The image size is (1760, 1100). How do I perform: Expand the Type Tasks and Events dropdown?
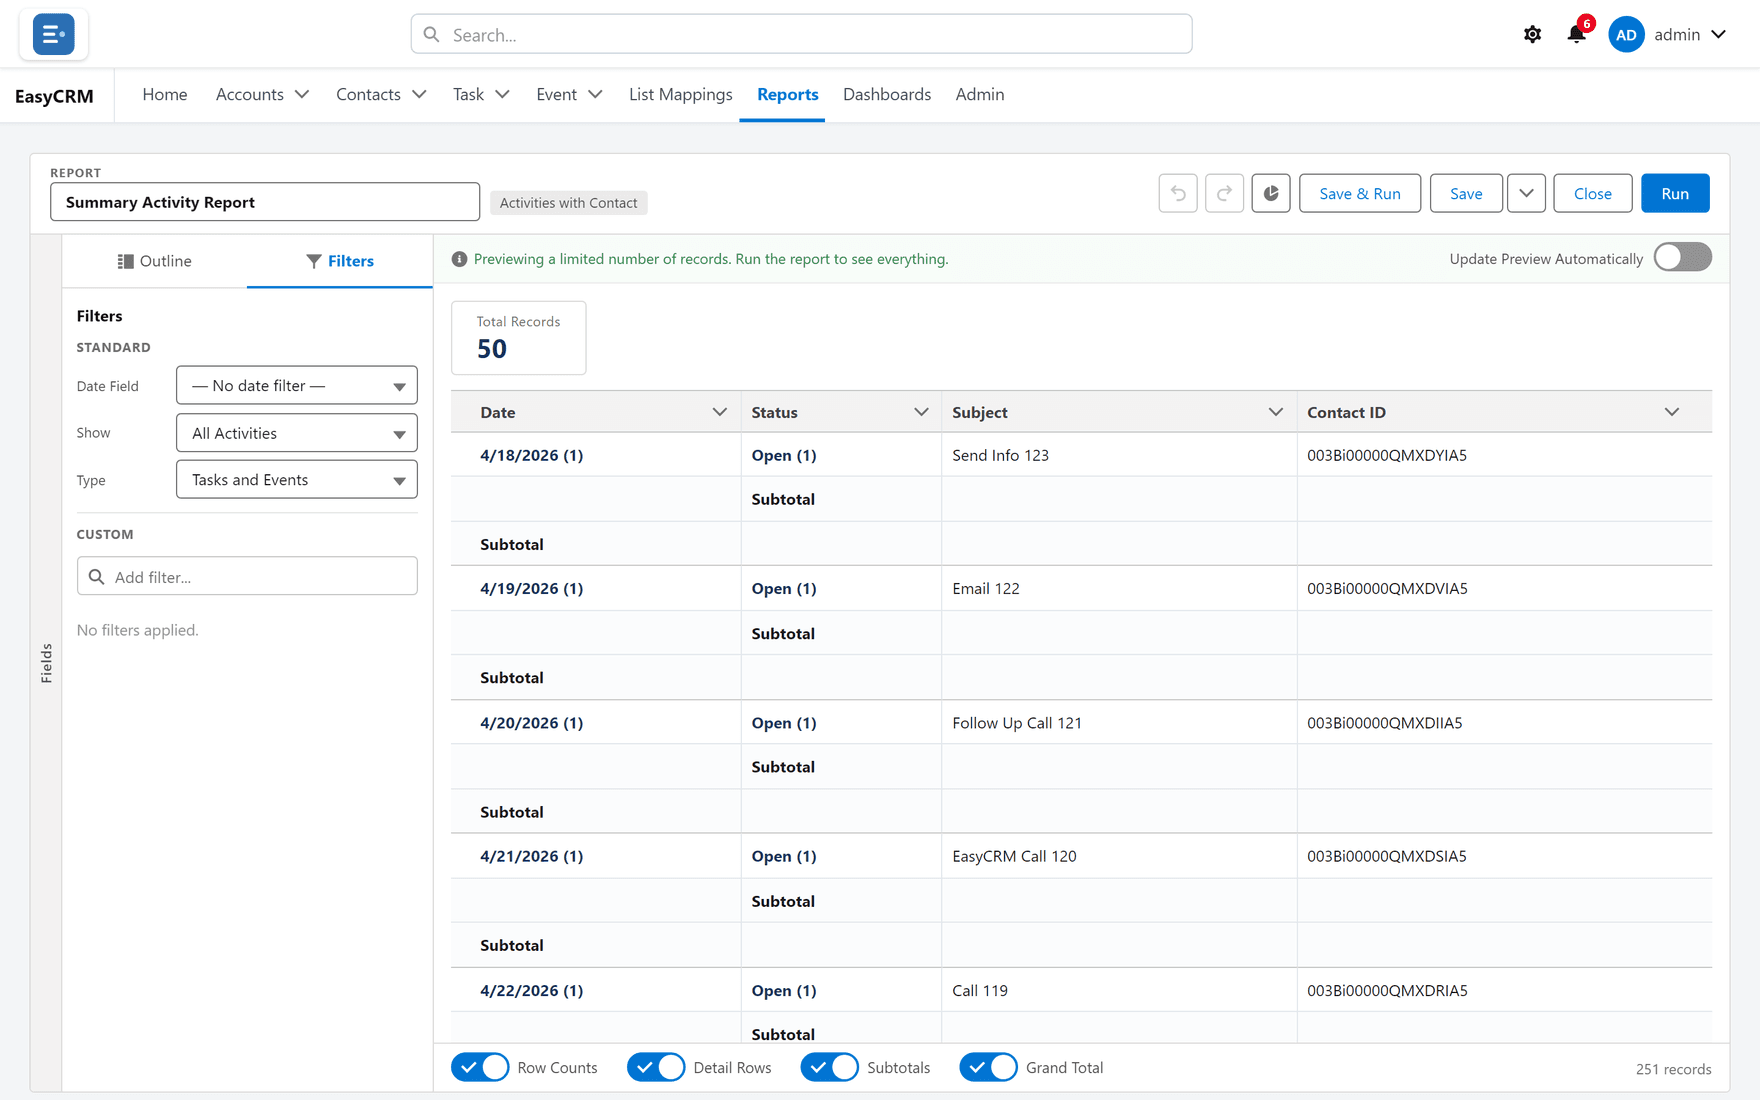(x=297, y=479)
